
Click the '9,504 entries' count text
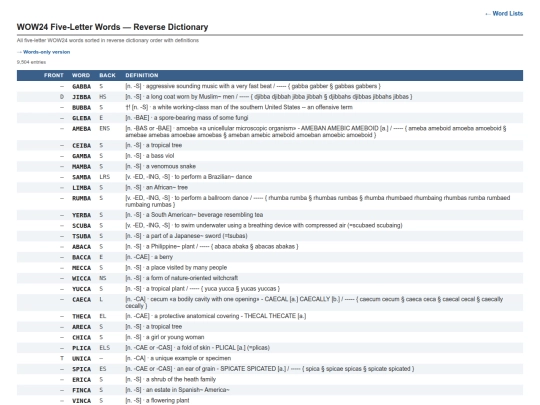point(31,62)
